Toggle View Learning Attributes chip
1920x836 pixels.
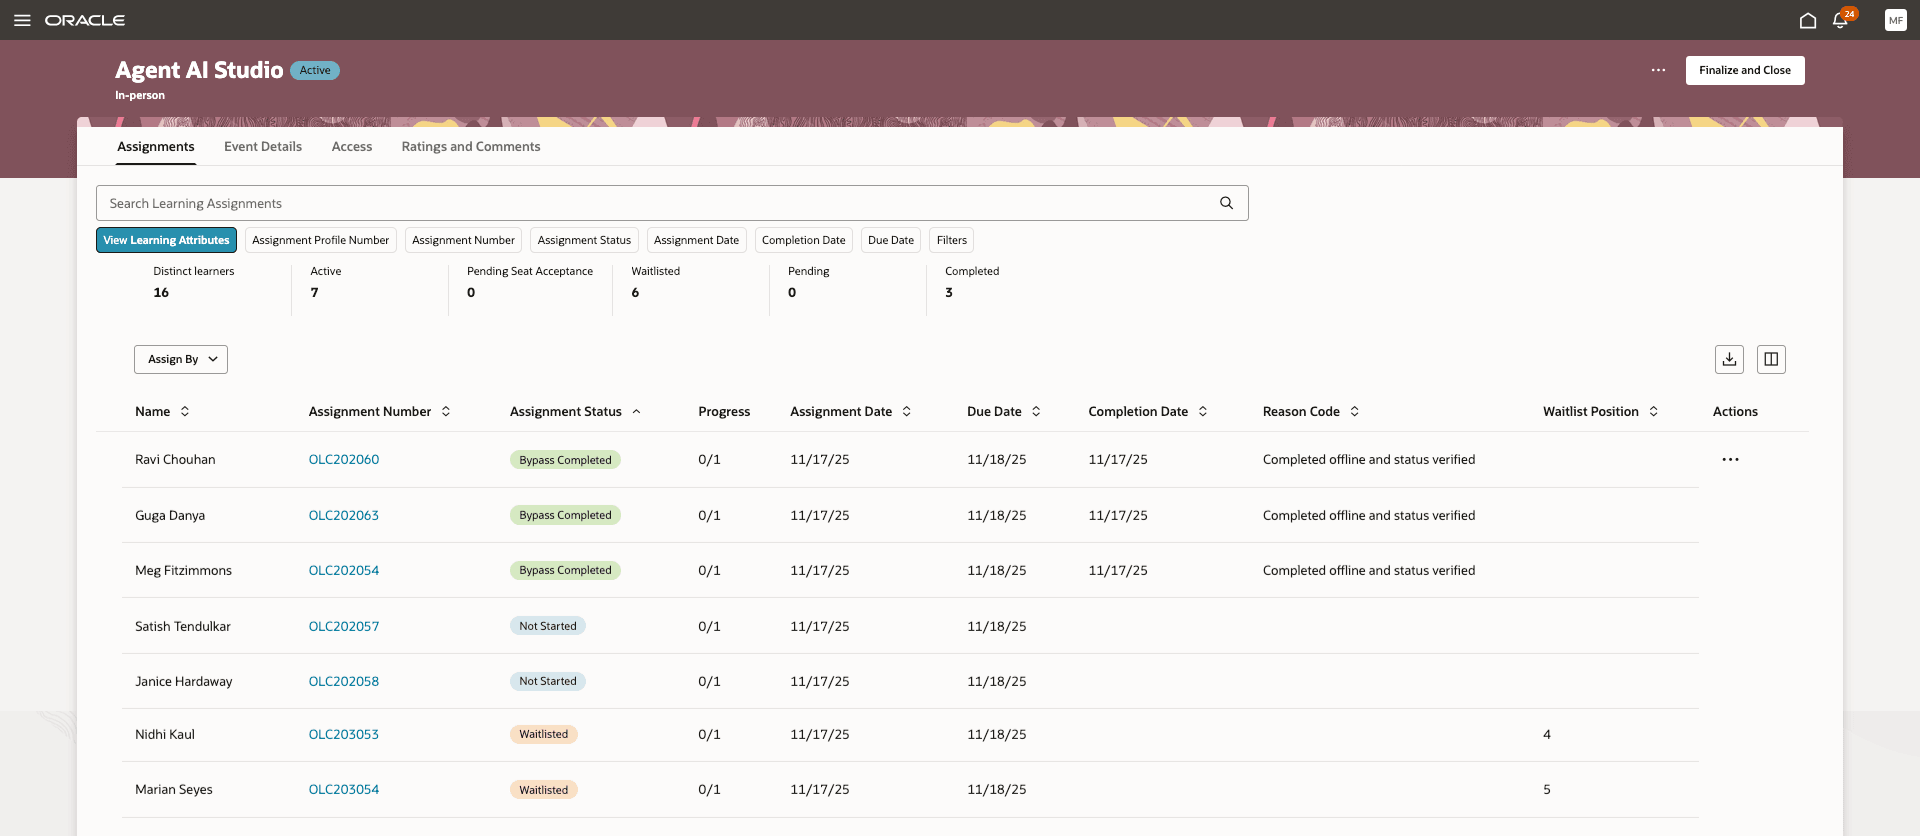(166, 240)
